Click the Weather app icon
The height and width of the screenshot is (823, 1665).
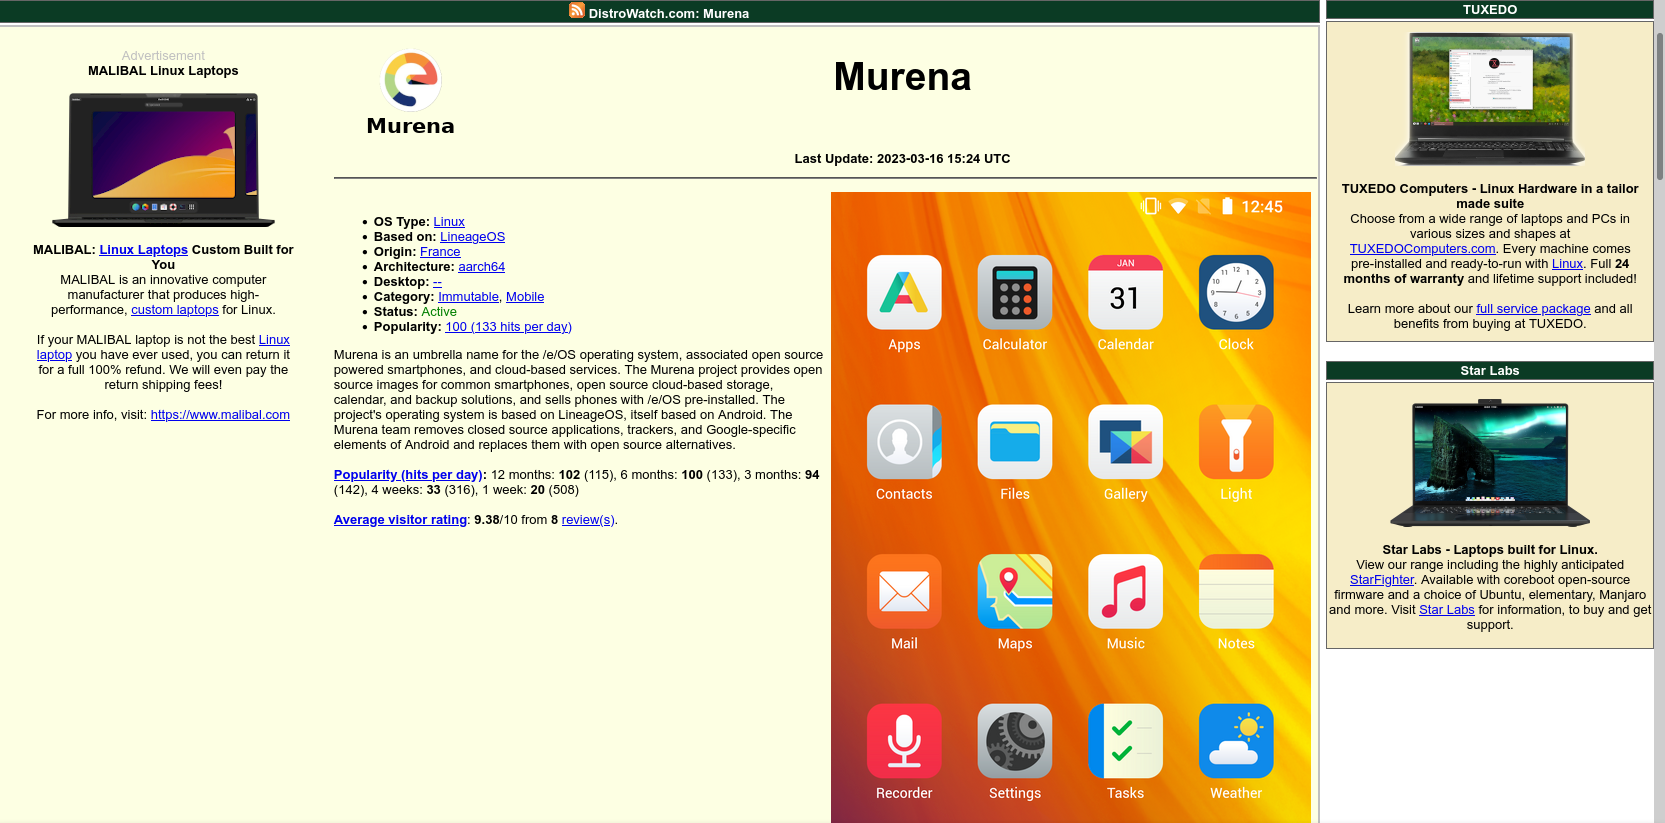point(1236,741)
